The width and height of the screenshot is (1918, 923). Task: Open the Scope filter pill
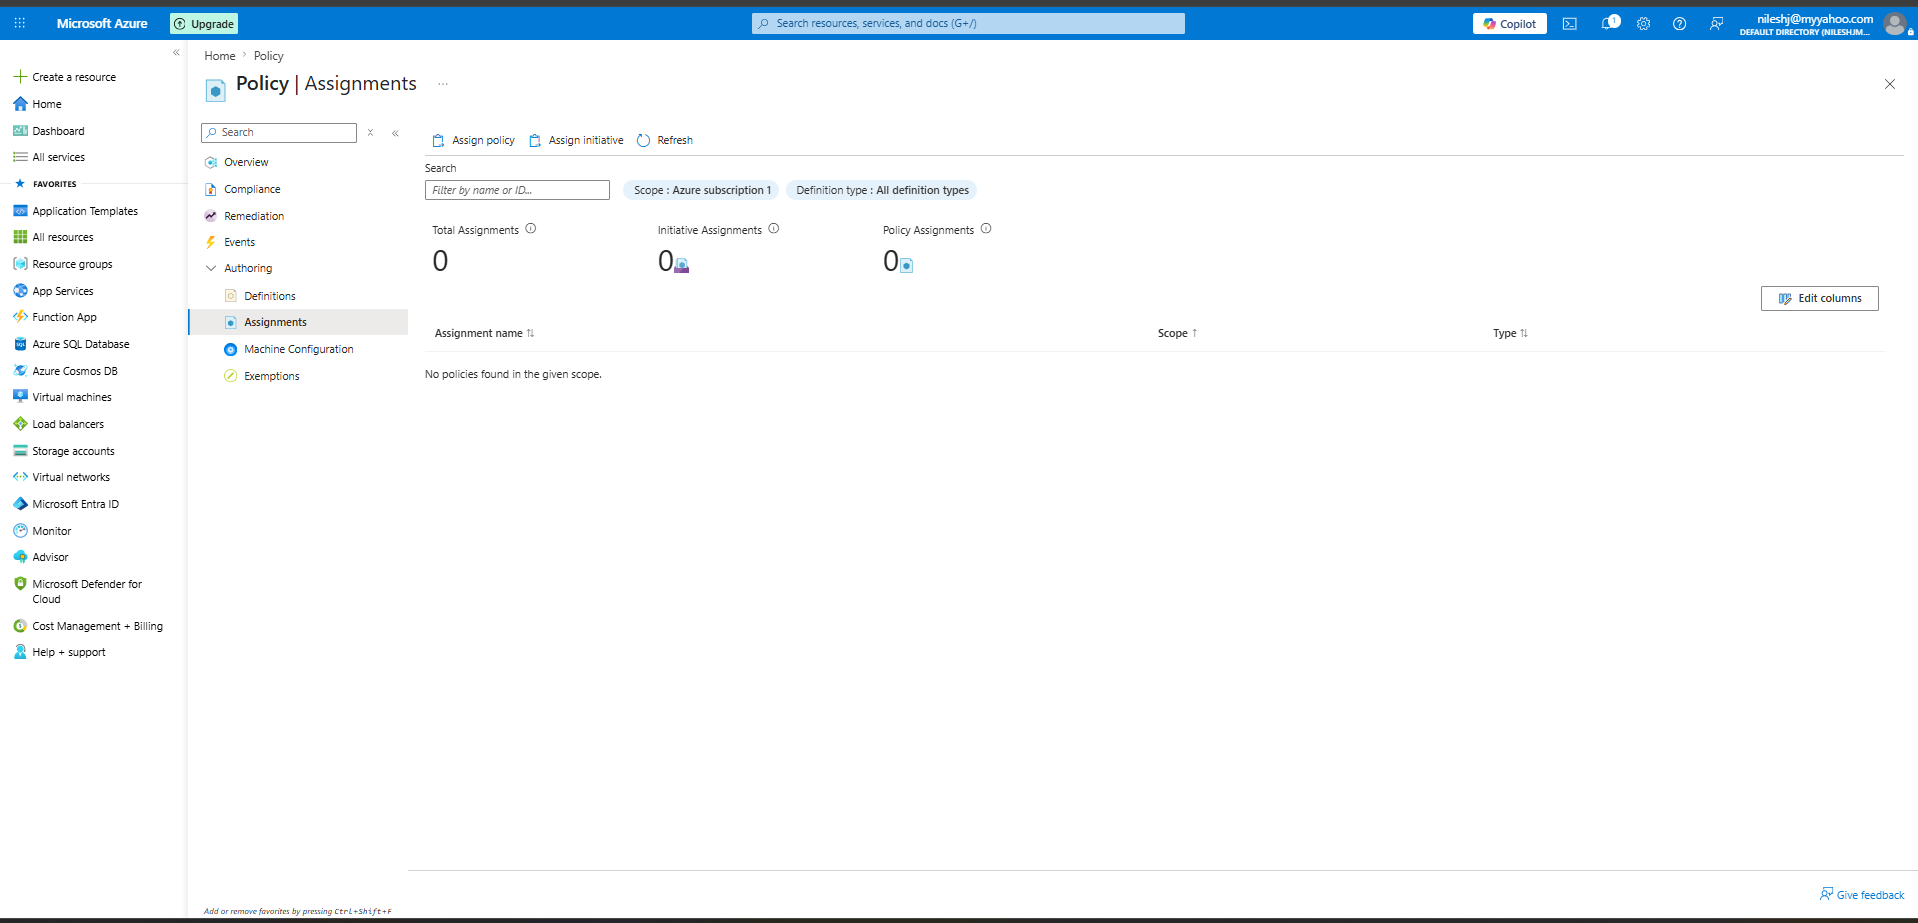point(702,190)
